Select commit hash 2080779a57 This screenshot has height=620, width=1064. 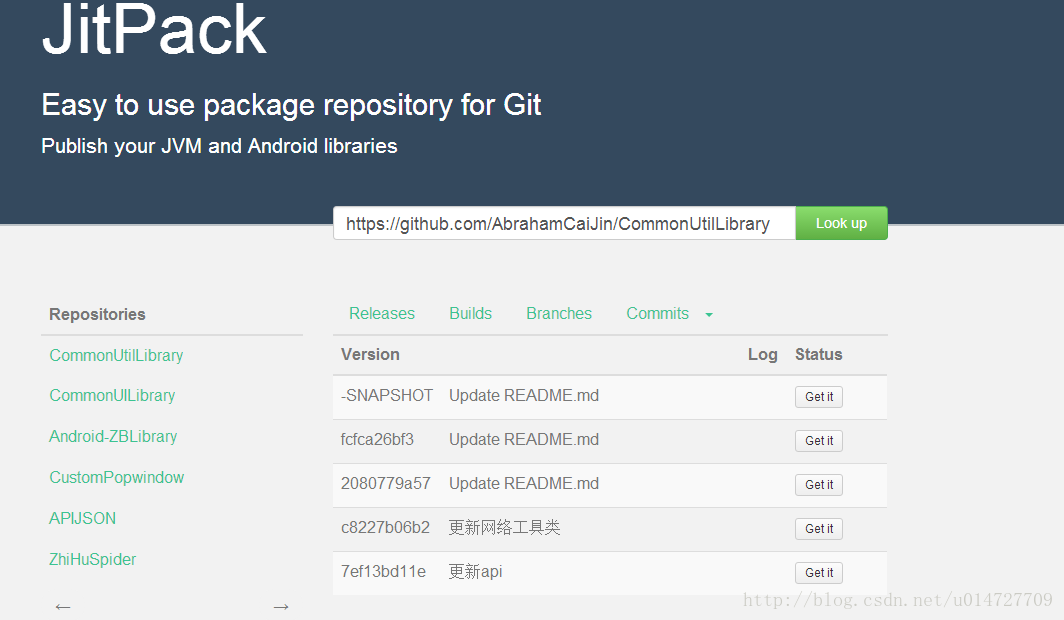[x=385, y=484]
